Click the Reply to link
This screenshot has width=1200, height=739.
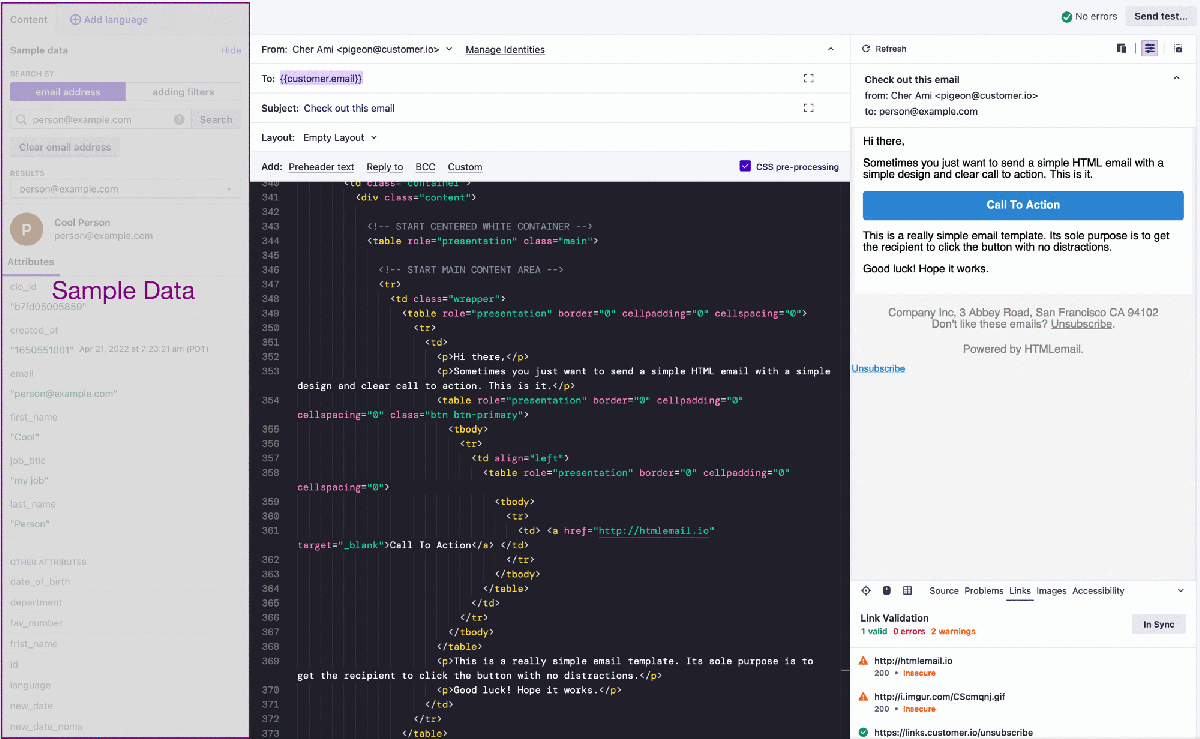[385, 167]
